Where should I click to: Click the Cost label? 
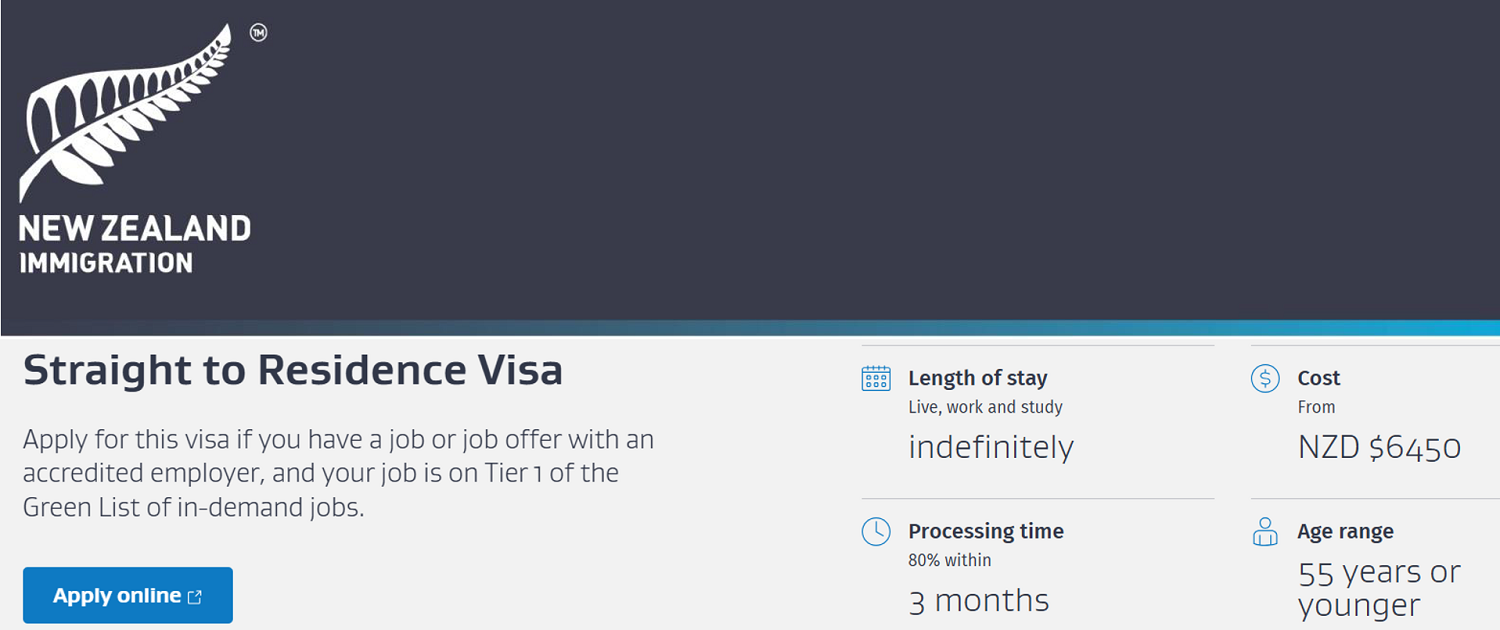(x=1319, y=378)
